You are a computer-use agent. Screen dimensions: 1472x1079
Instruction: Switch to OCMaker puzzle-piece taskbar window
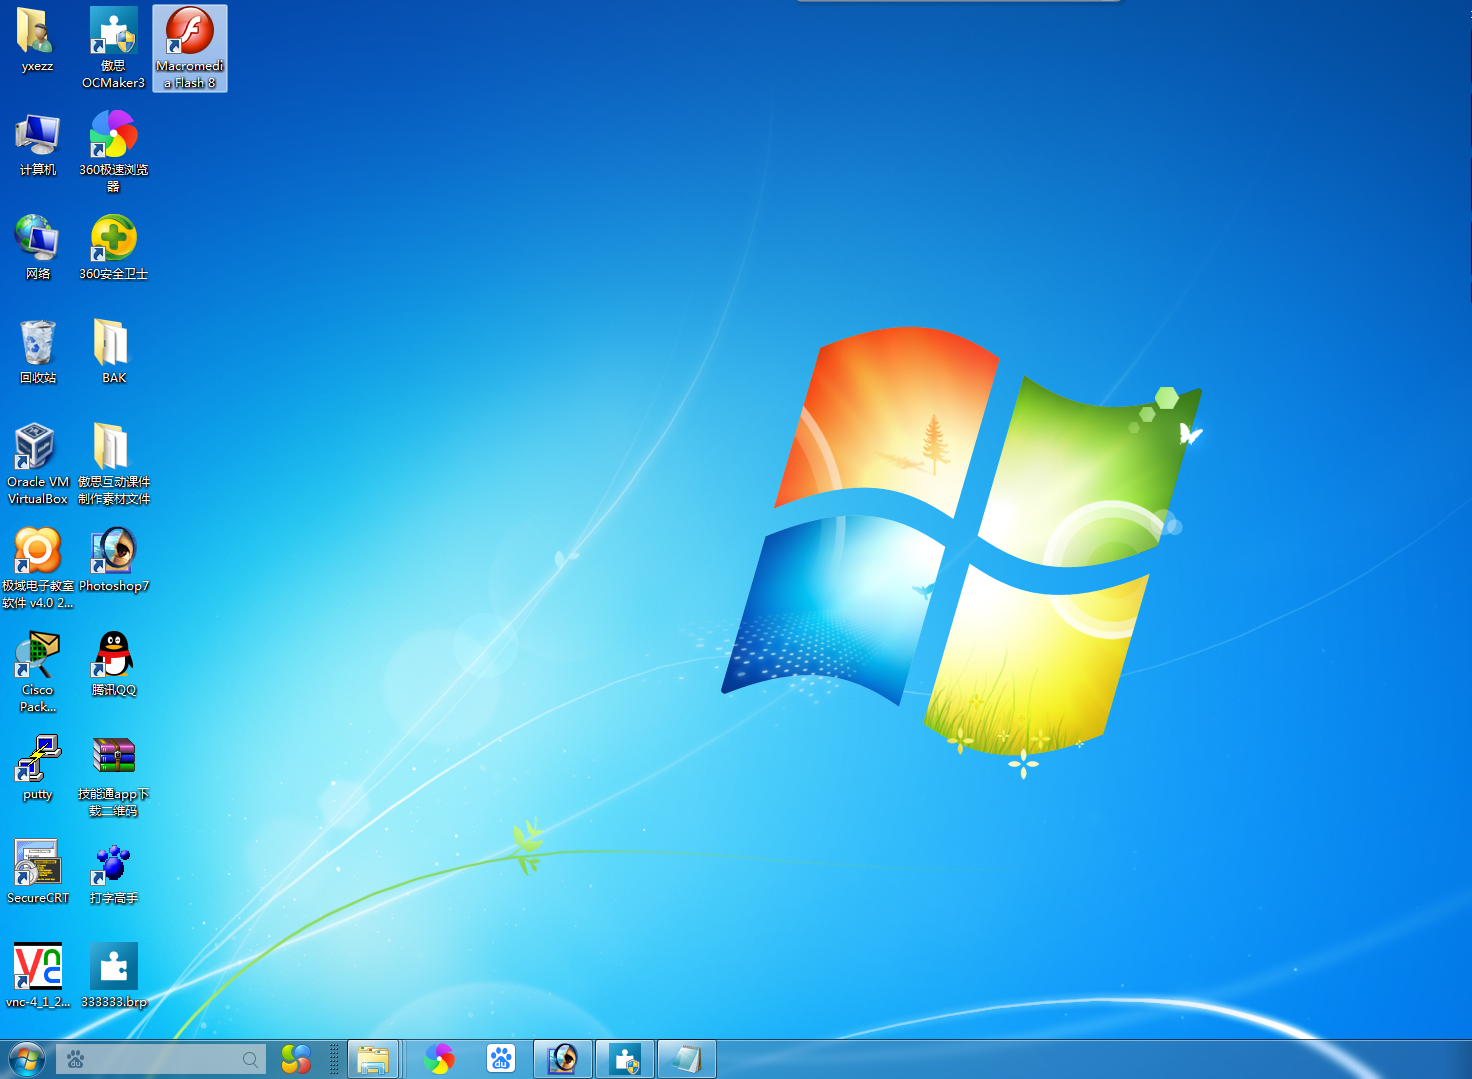tap(625, 1059)
